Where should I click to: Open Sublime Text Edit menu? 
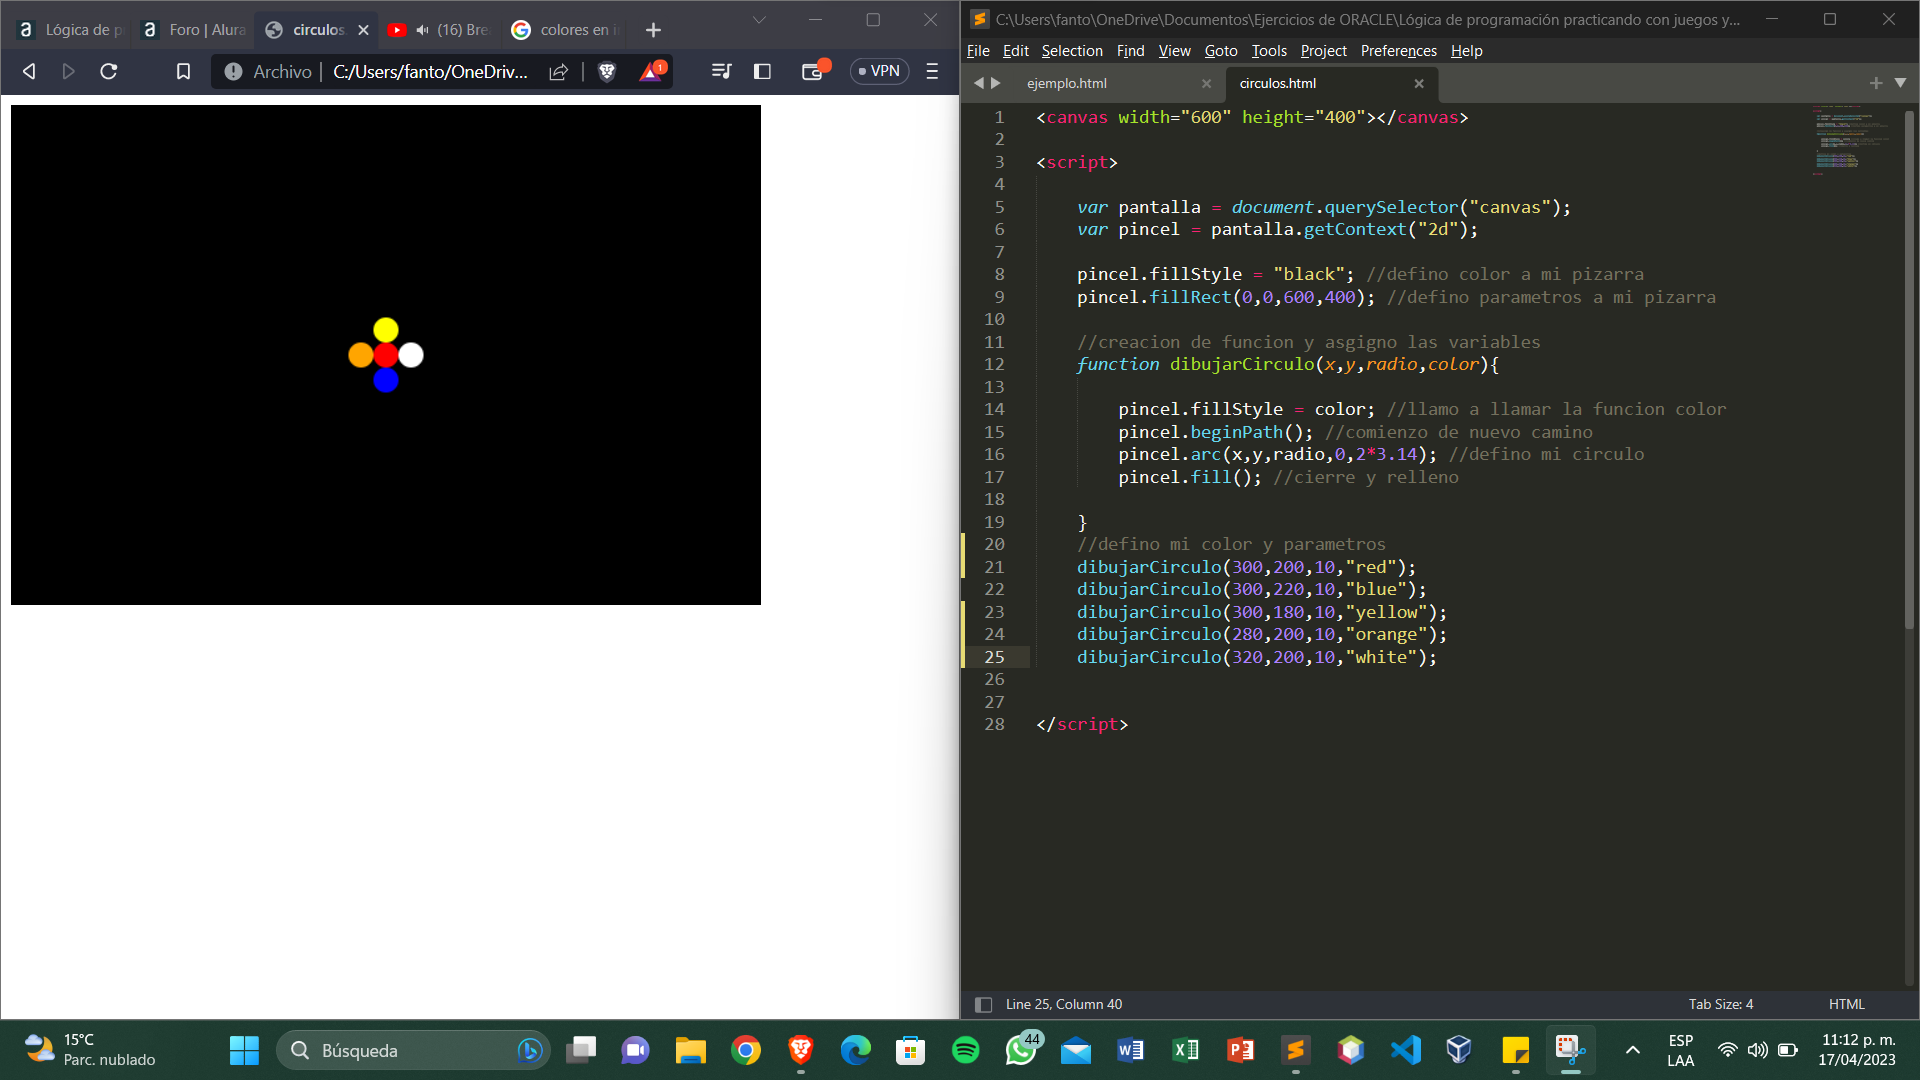1015,51
